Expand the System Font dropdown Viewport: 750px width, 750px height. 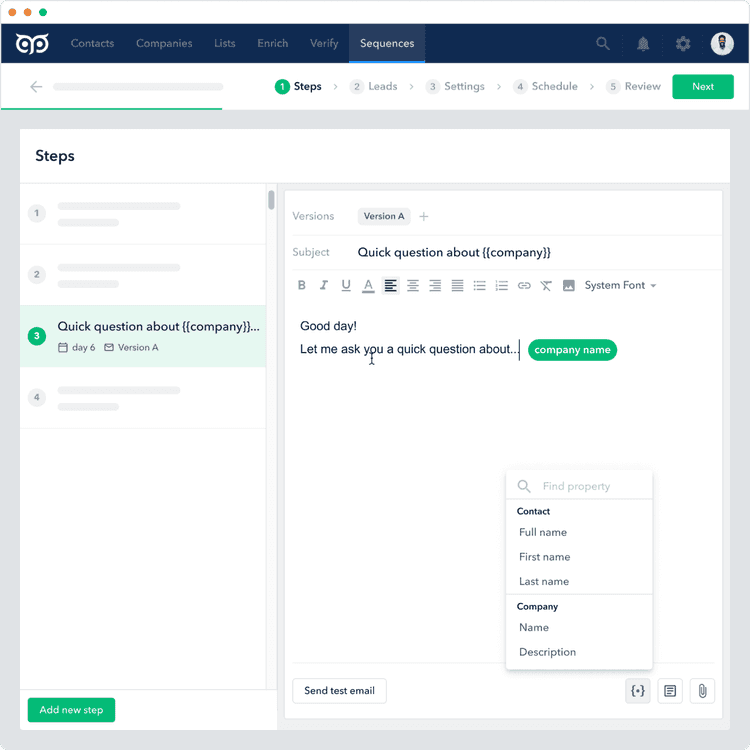(x=620, y=286)
